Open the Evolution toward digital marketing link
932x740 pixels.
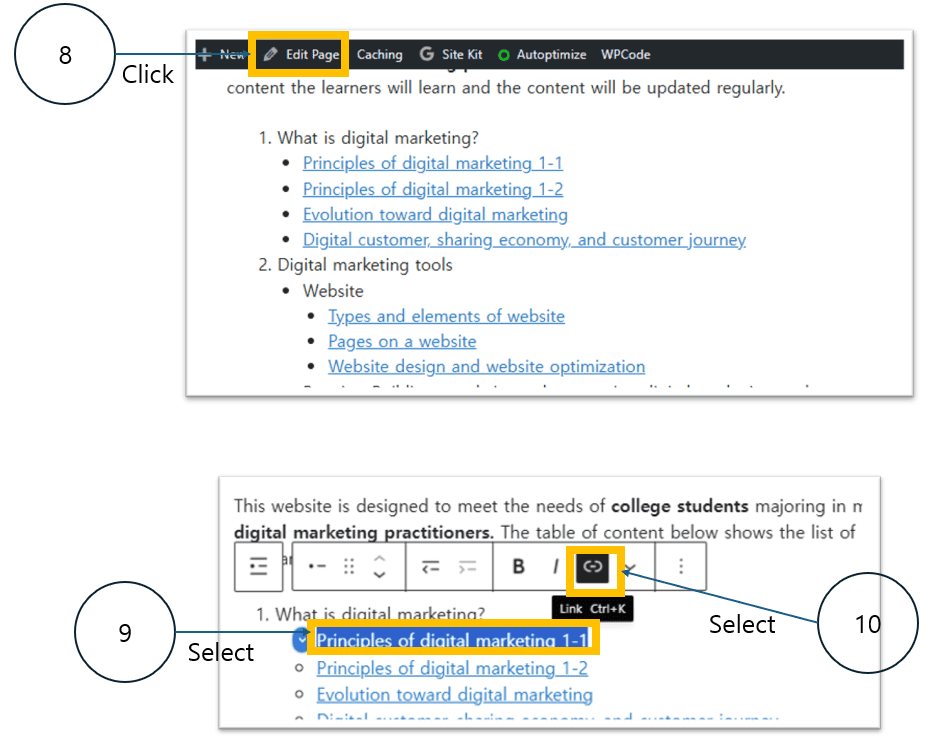435,215
